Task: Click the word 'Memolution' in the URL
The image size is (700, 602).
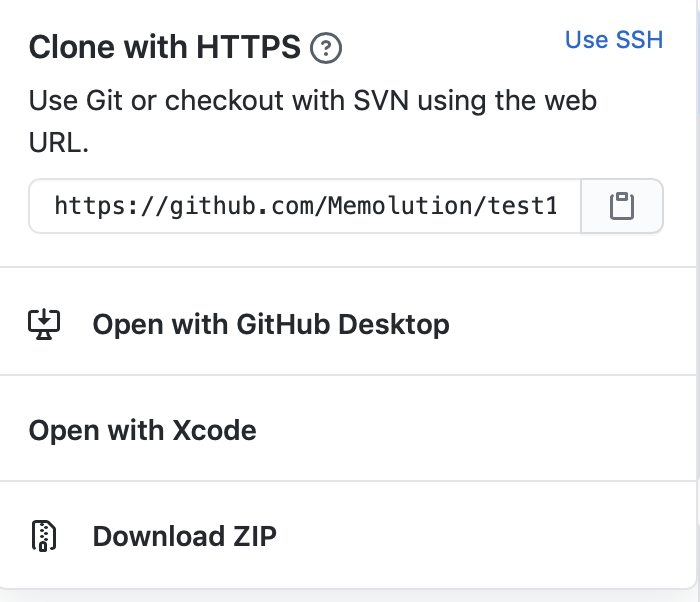Action: [x=400, y=206]
